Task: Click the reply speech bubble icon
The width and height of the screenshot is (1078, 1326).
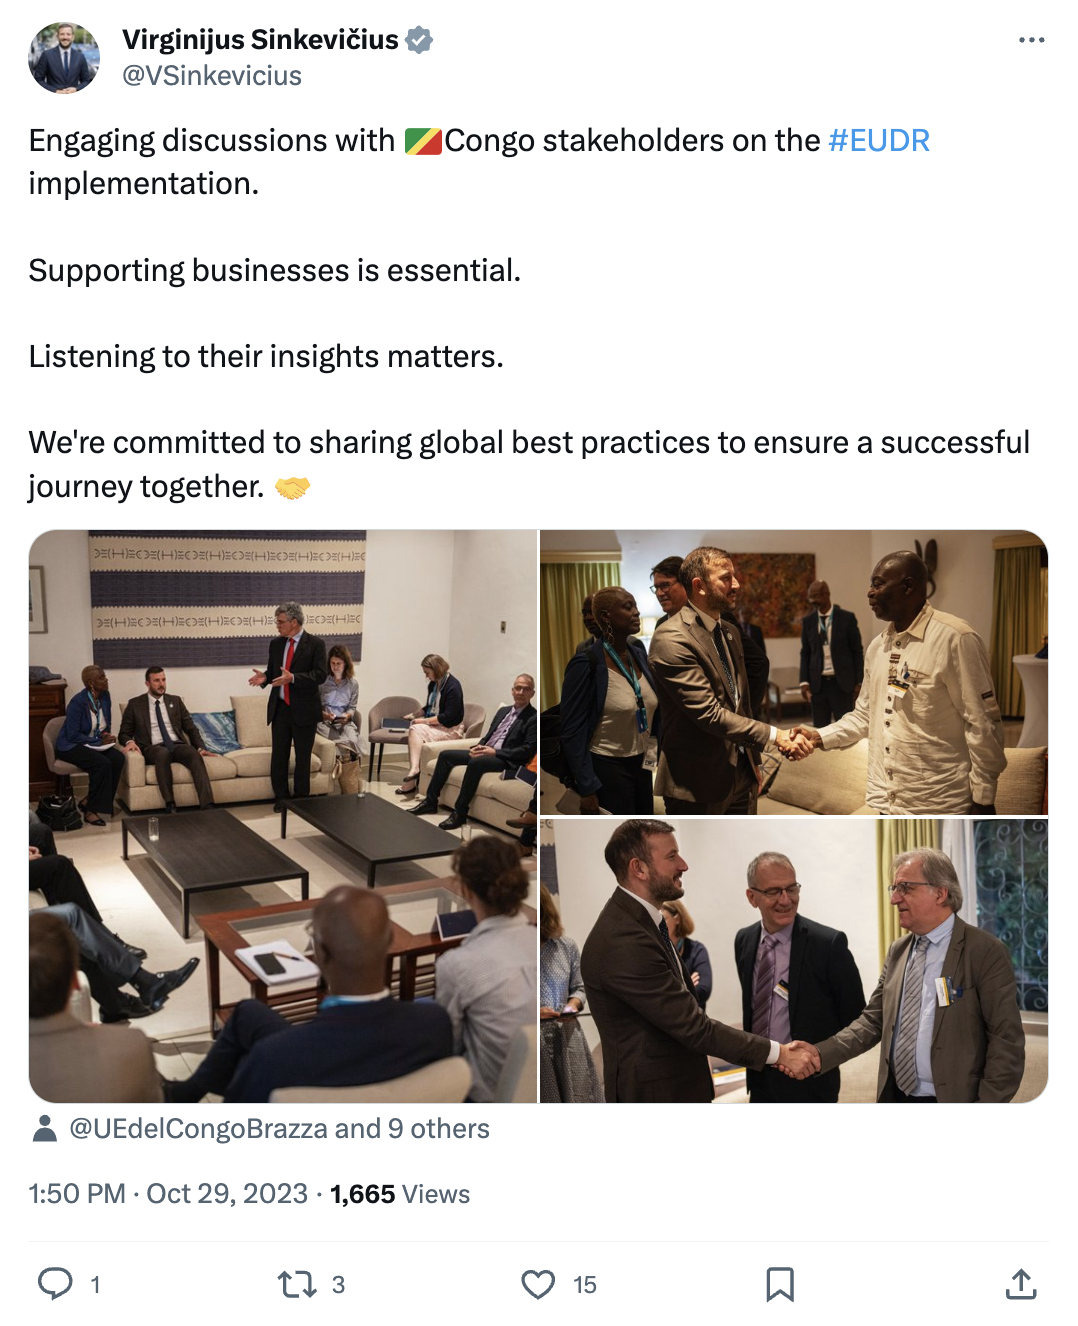Action: point(55,1284)
